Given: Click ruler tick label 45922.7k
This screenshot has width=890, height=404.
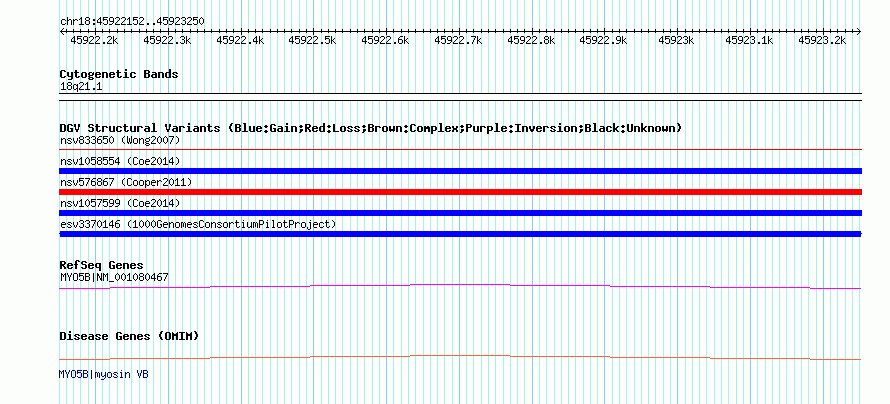Looking at the screenshot, I should coord(458,40).
